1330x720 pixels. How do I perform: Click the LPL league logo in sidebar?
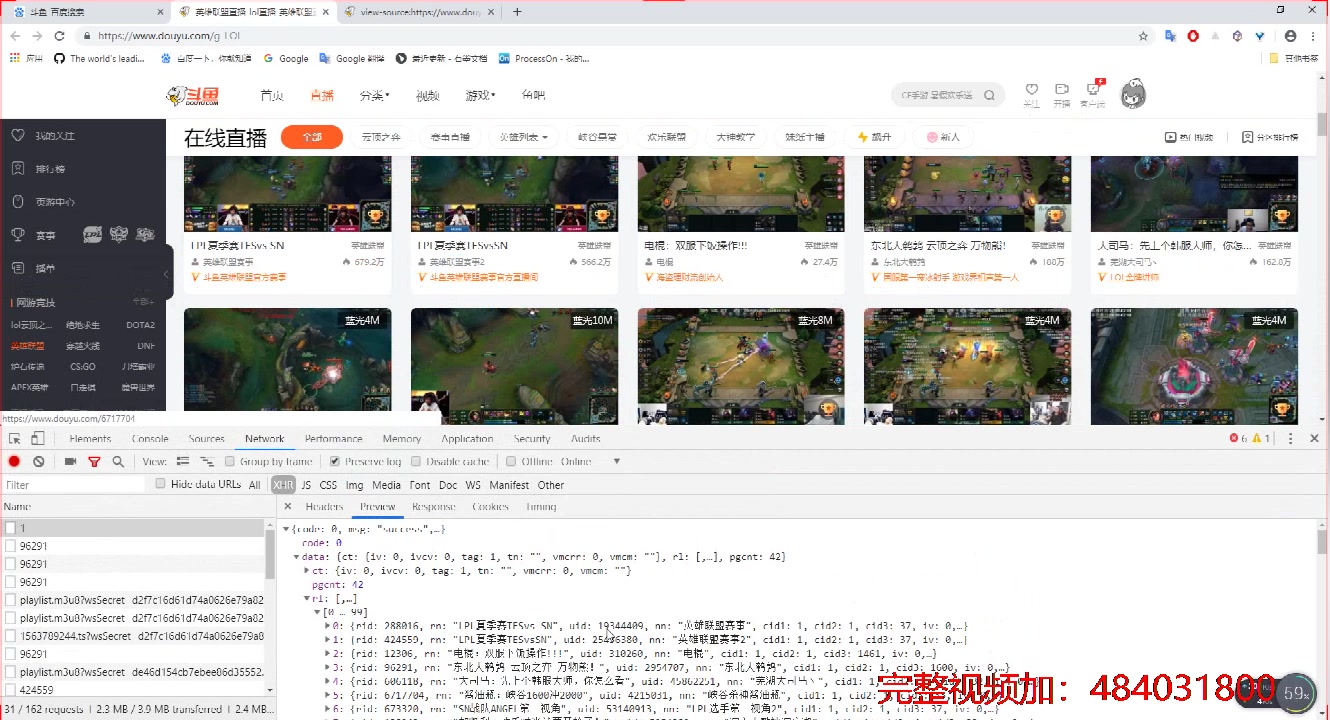tap(92, 235)
